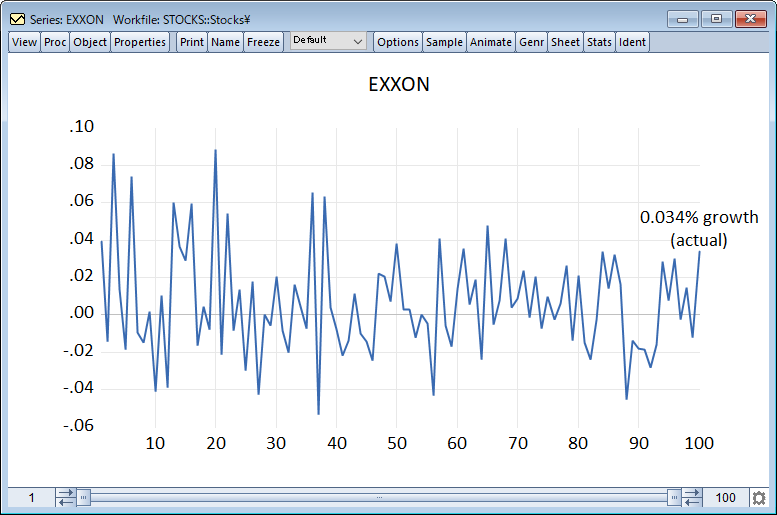Click the right handle of the sample slider
This screenshot has width=777, height=515.
(674, 497)
